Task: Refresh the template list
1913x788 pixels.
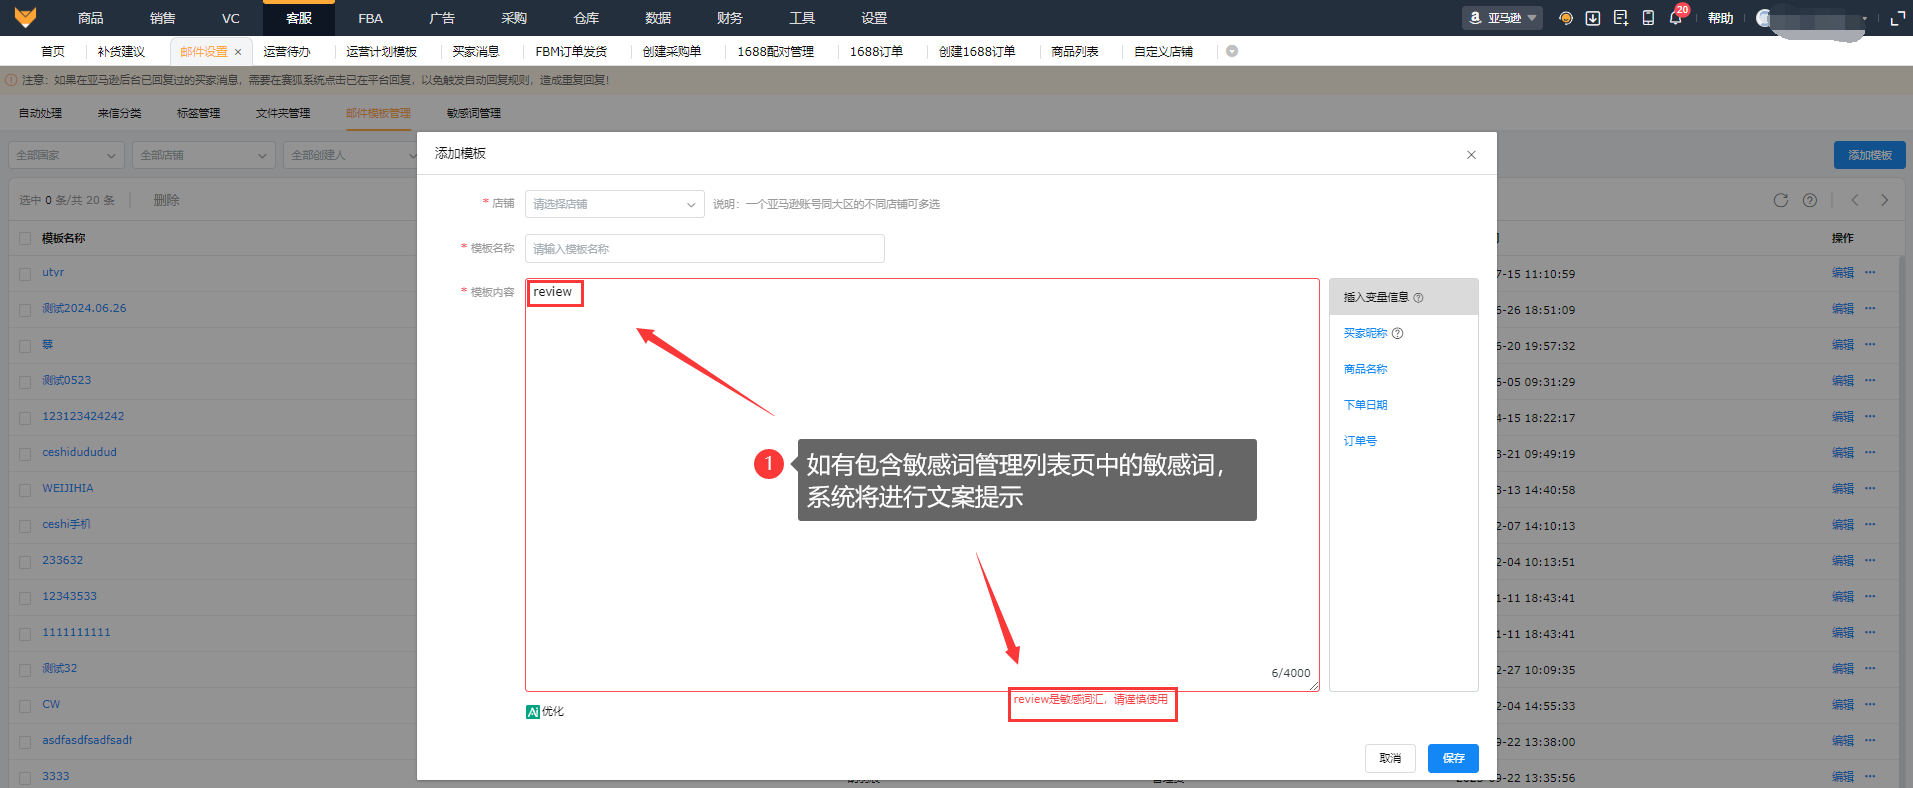Action: (x=1781, y=200)
